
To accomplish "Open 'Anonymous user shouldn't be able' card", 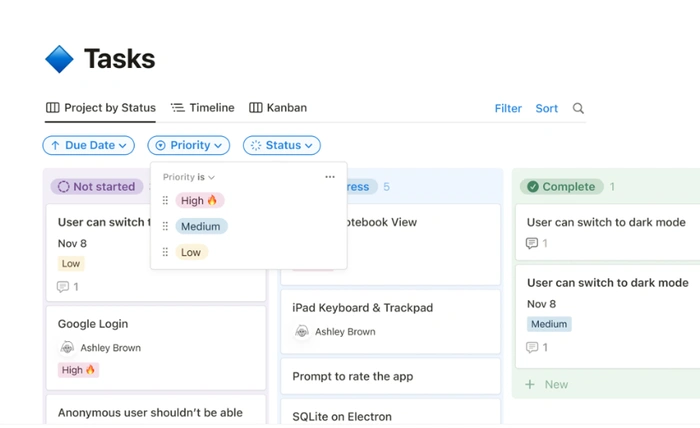I will (x=156, y=411).
